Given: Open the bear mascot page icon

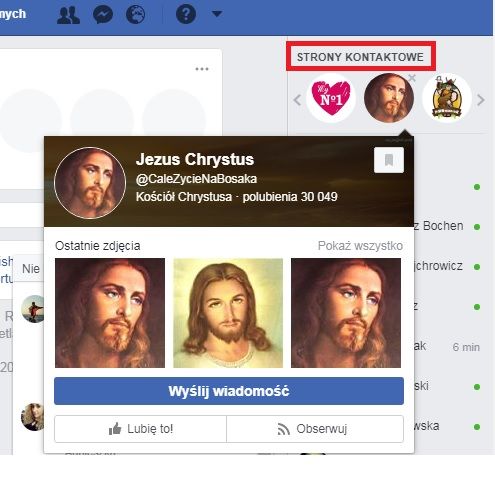Looking at the screenshot, I should click(447, 98).
